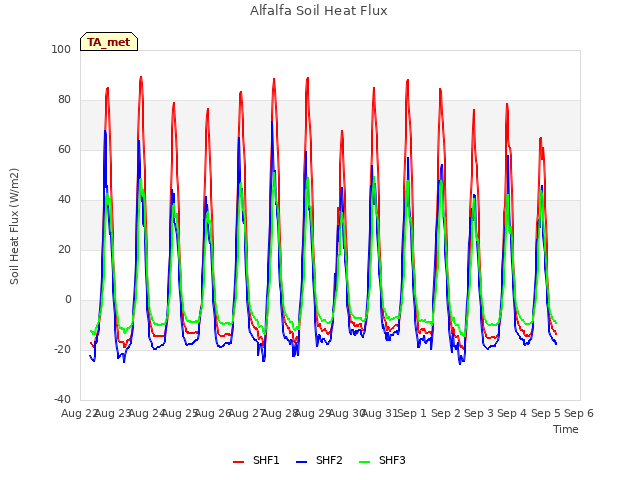
Task: Click the Sep 6 x-axis date label
Action: pyautogui.click(x=579, y=413)
